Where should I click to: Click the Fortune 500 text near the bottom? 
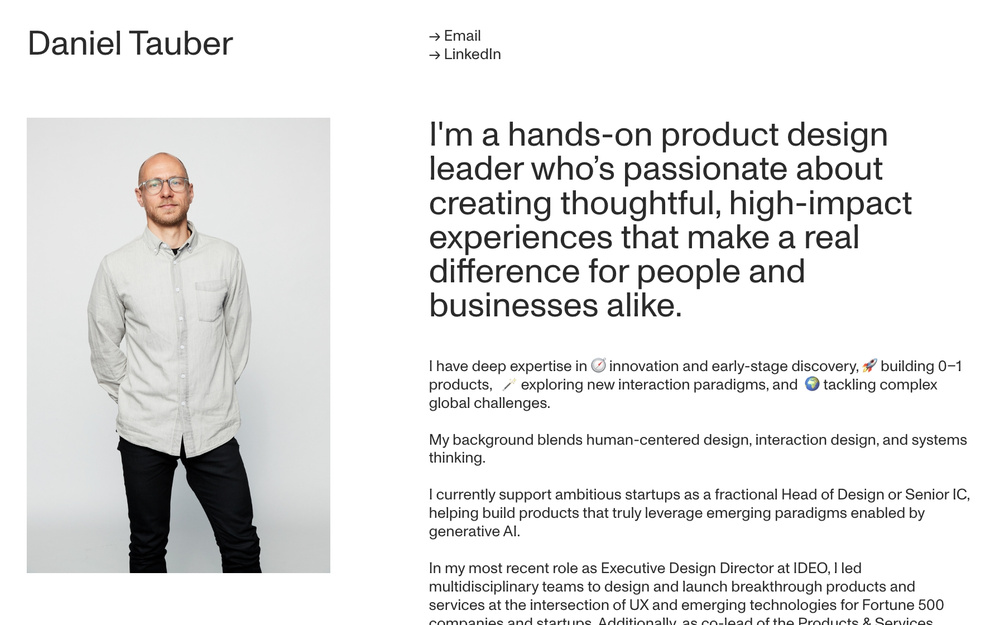[x=904, y=605]
